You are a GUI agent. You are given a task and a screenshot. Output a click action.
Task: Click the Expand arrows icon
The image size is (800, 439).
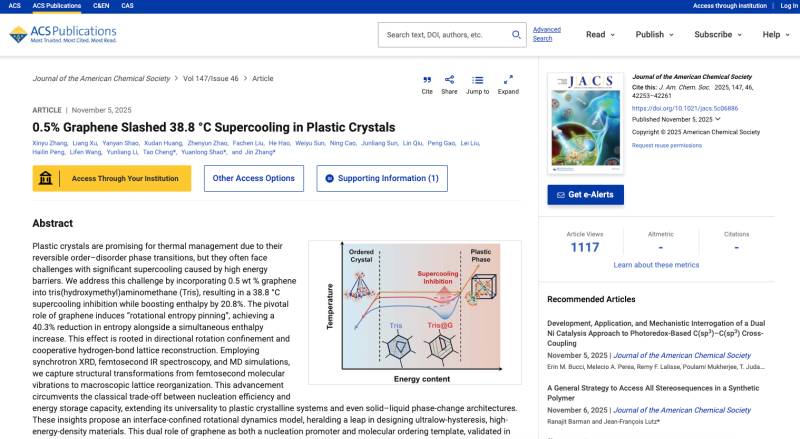coord(508,79)
